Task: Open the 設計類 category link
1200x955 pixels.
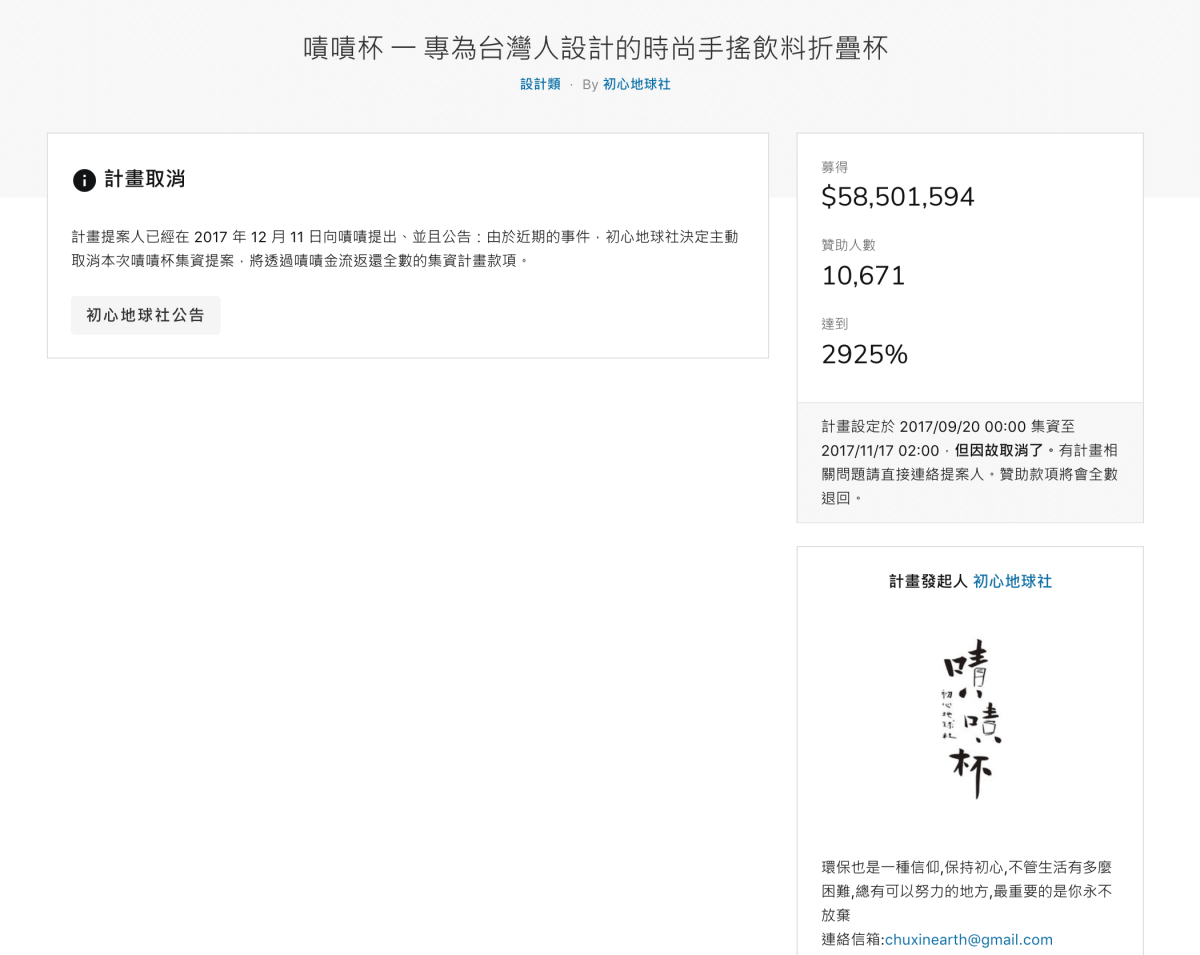Action: click(x=540, y=85)
